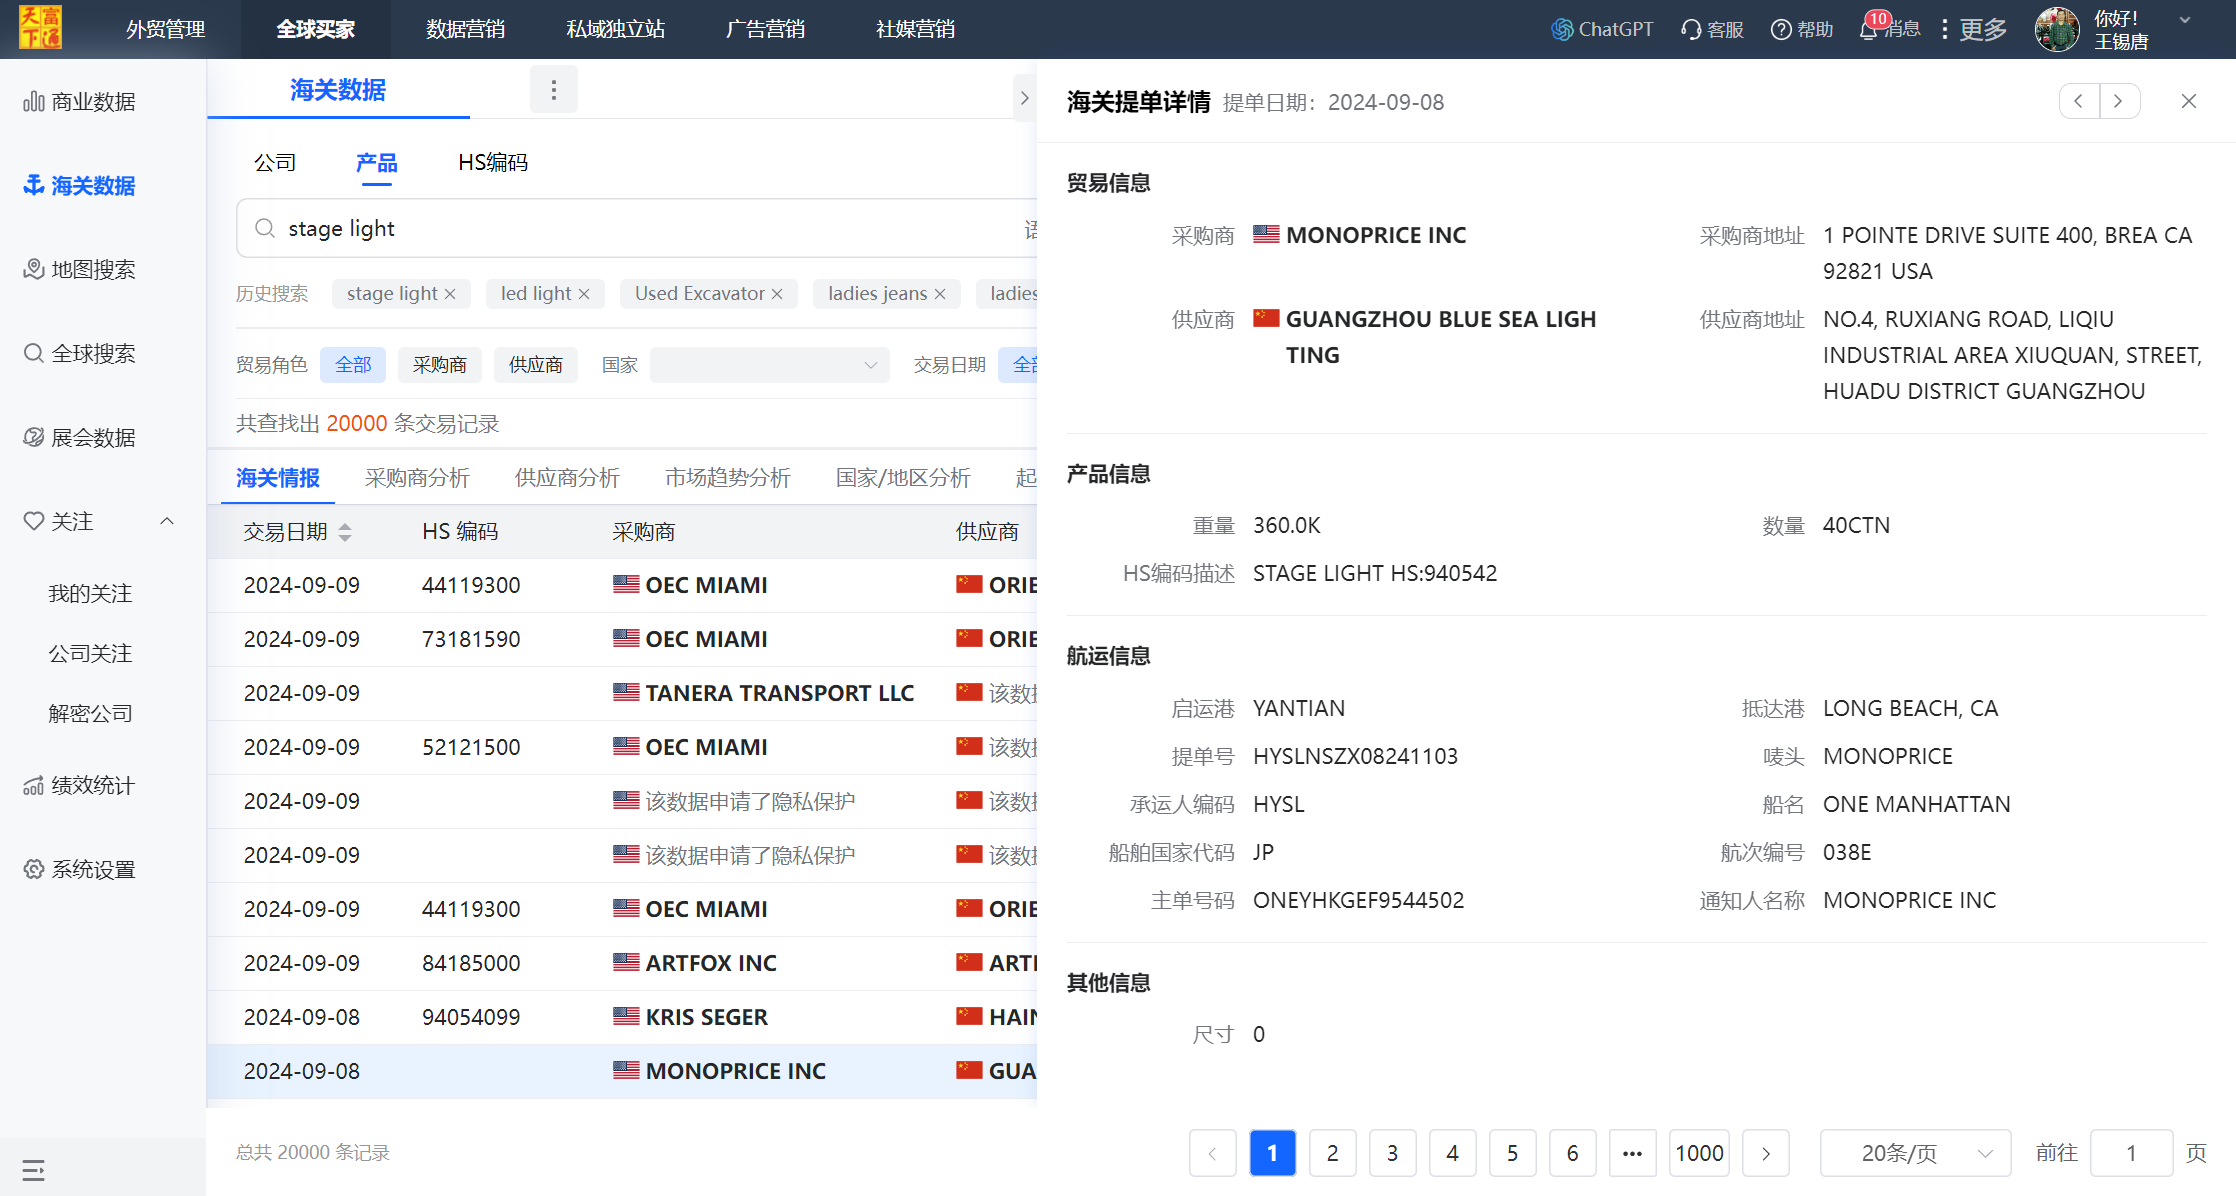Sort by 交易日期 column arrows
This screenshot has height=1196, width=2236.
(x=345, y=532)
